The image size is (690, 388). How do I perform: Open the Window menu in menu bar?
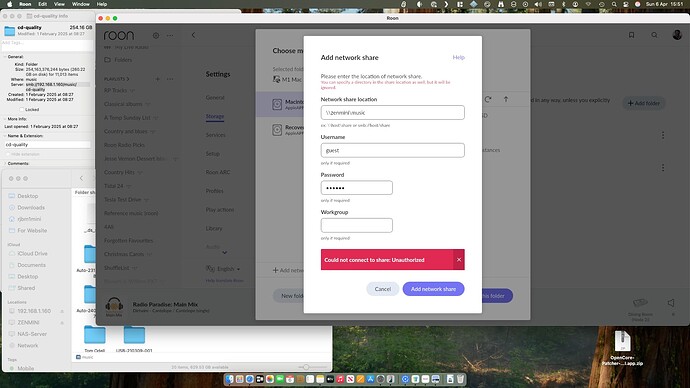81,4
